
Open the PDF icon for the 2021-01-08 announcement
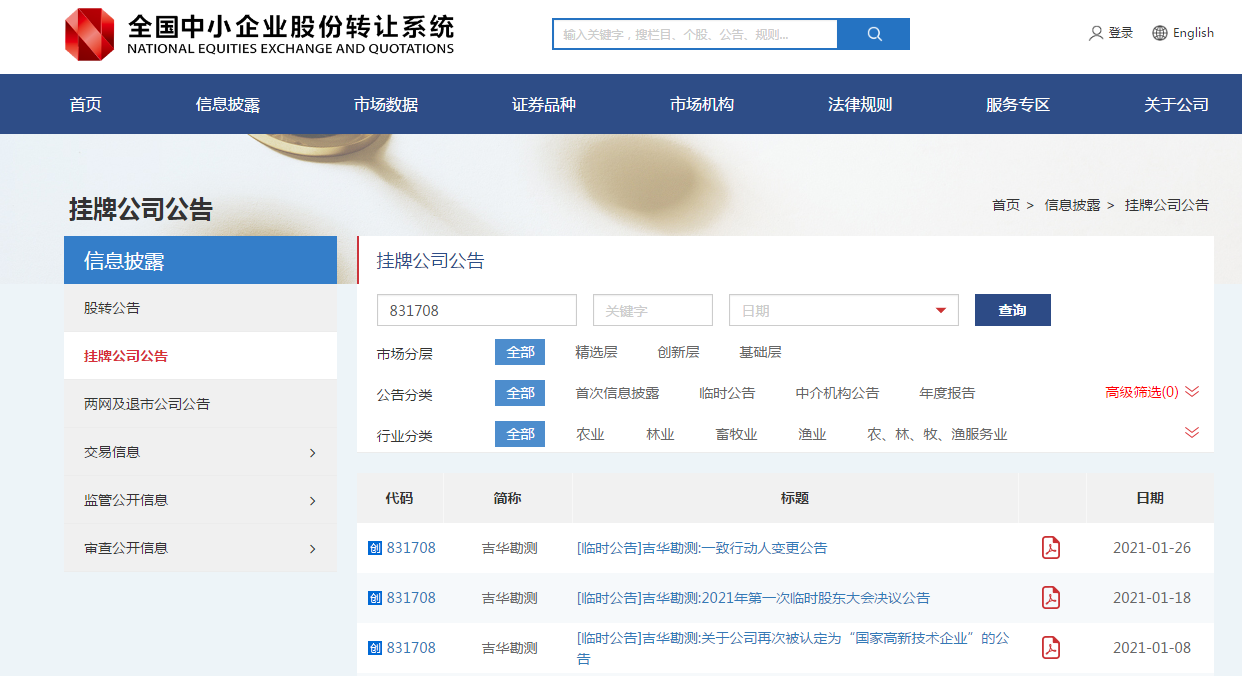[x=1051, y=648]
